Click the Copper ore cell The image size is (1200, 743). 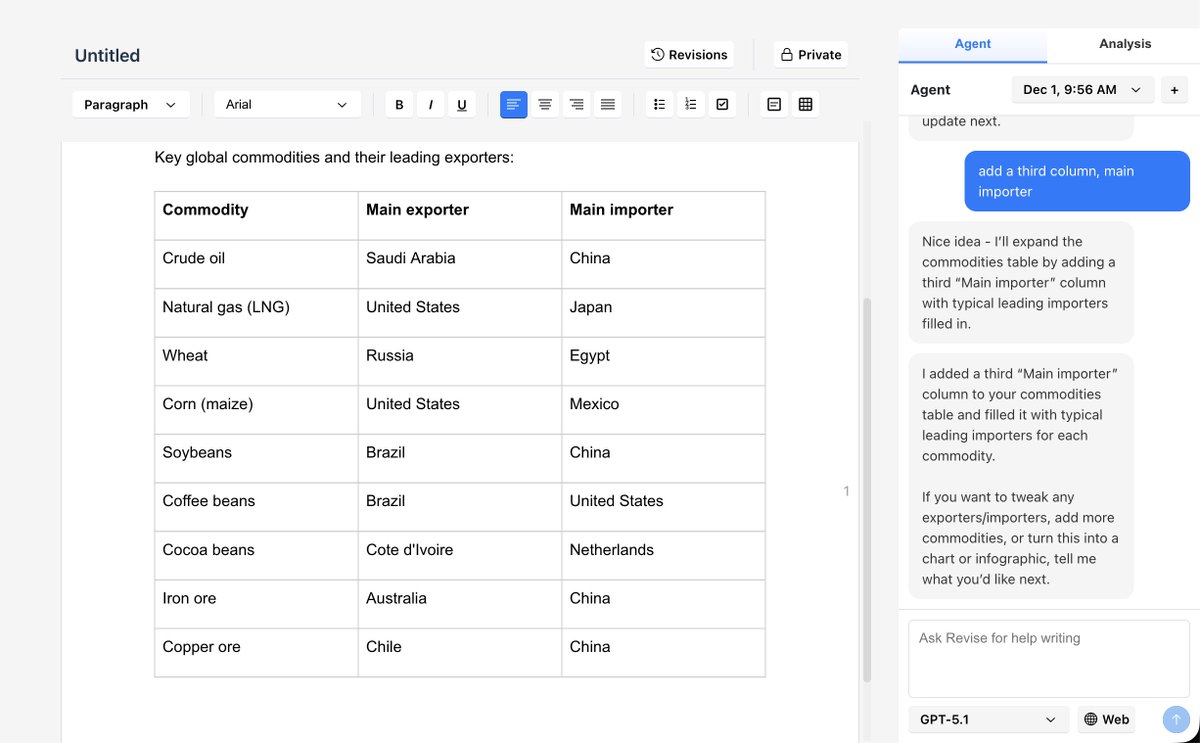pyautogui.click(x=256, y=652)
